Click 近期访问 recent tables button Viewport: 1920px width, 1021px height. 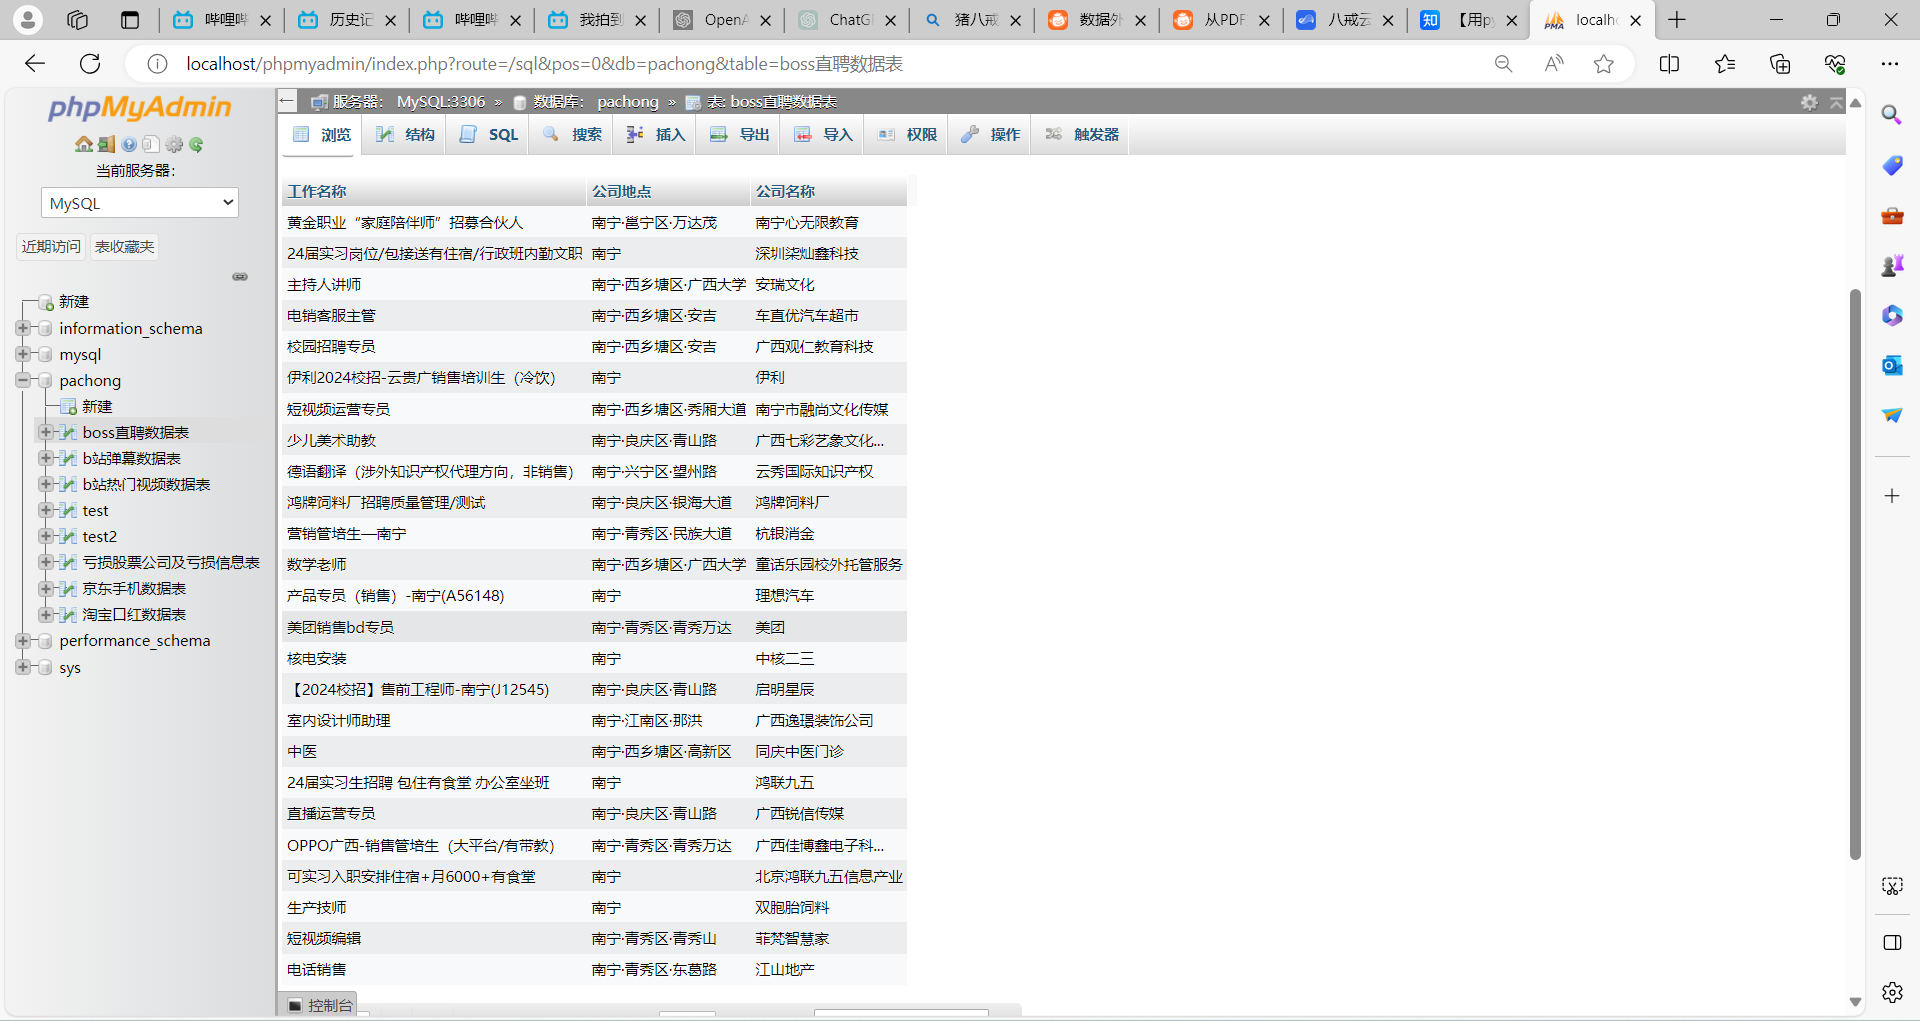[52, 247]
